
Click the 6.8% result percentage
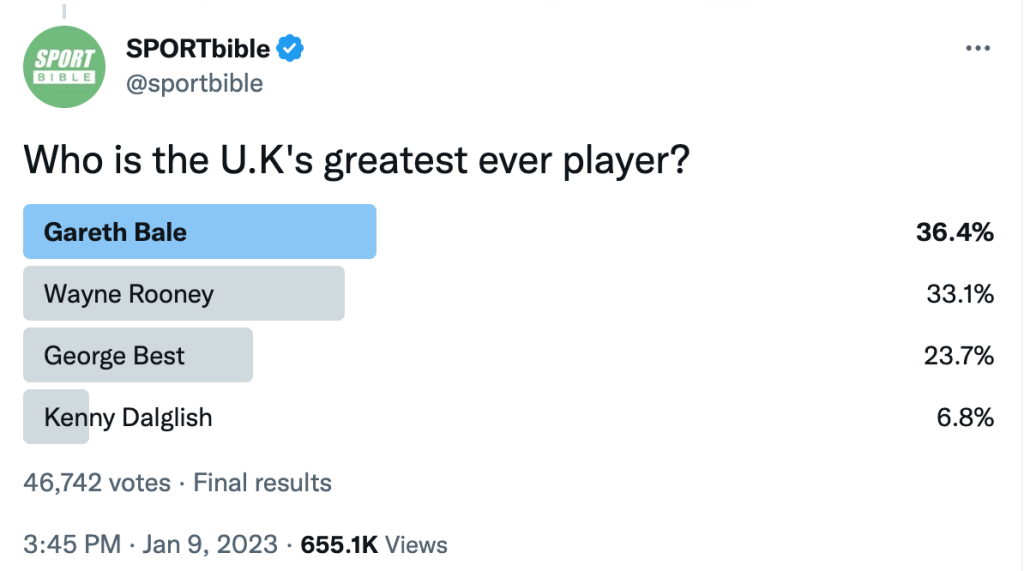tap(965, 417)
